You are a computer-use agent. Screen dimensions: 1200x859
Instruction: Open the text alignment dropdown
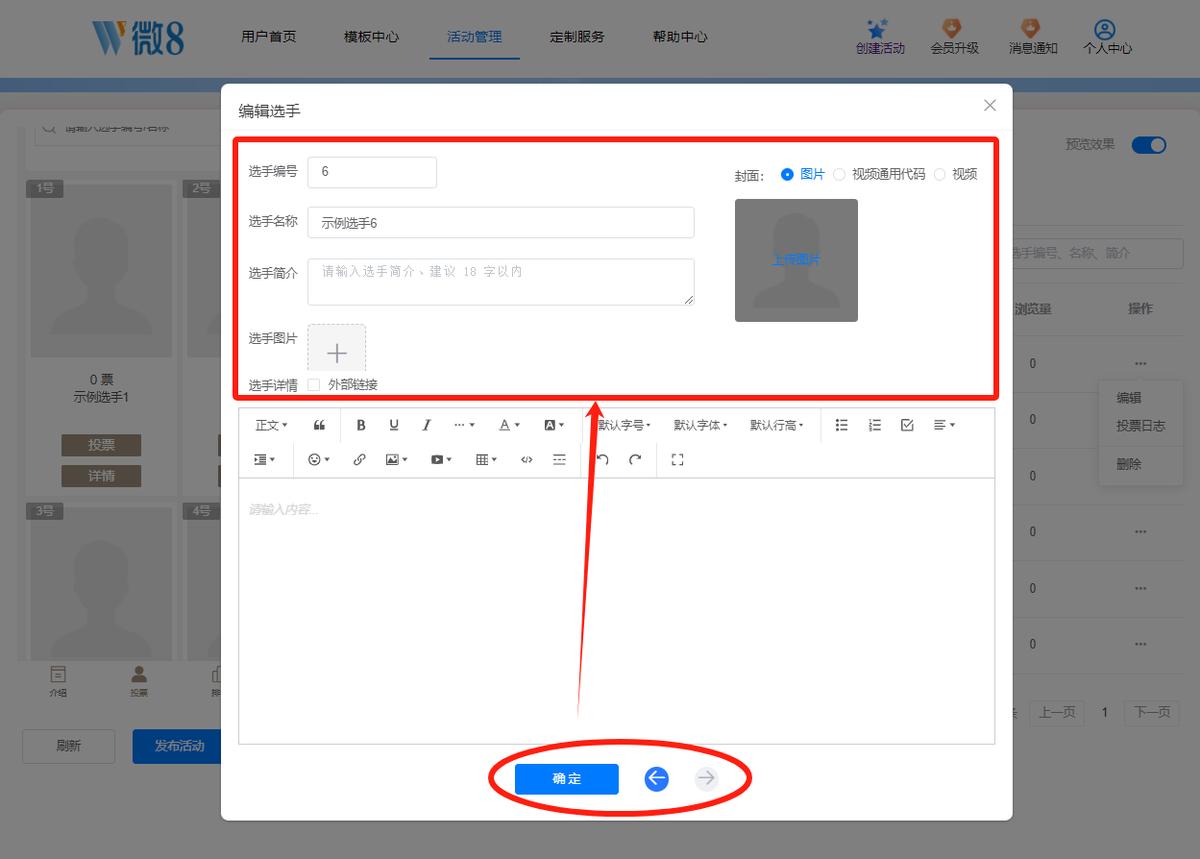click(944, 425)
